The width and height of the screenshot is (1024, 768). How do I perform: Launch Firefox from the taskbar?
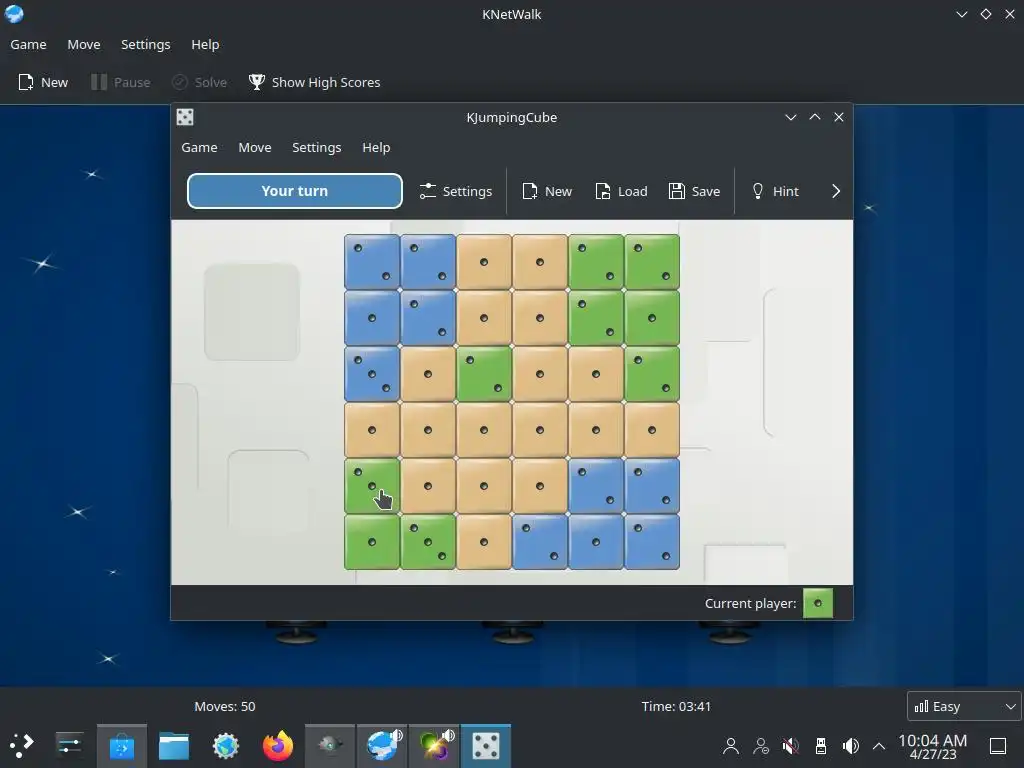(x=278, y=746)
